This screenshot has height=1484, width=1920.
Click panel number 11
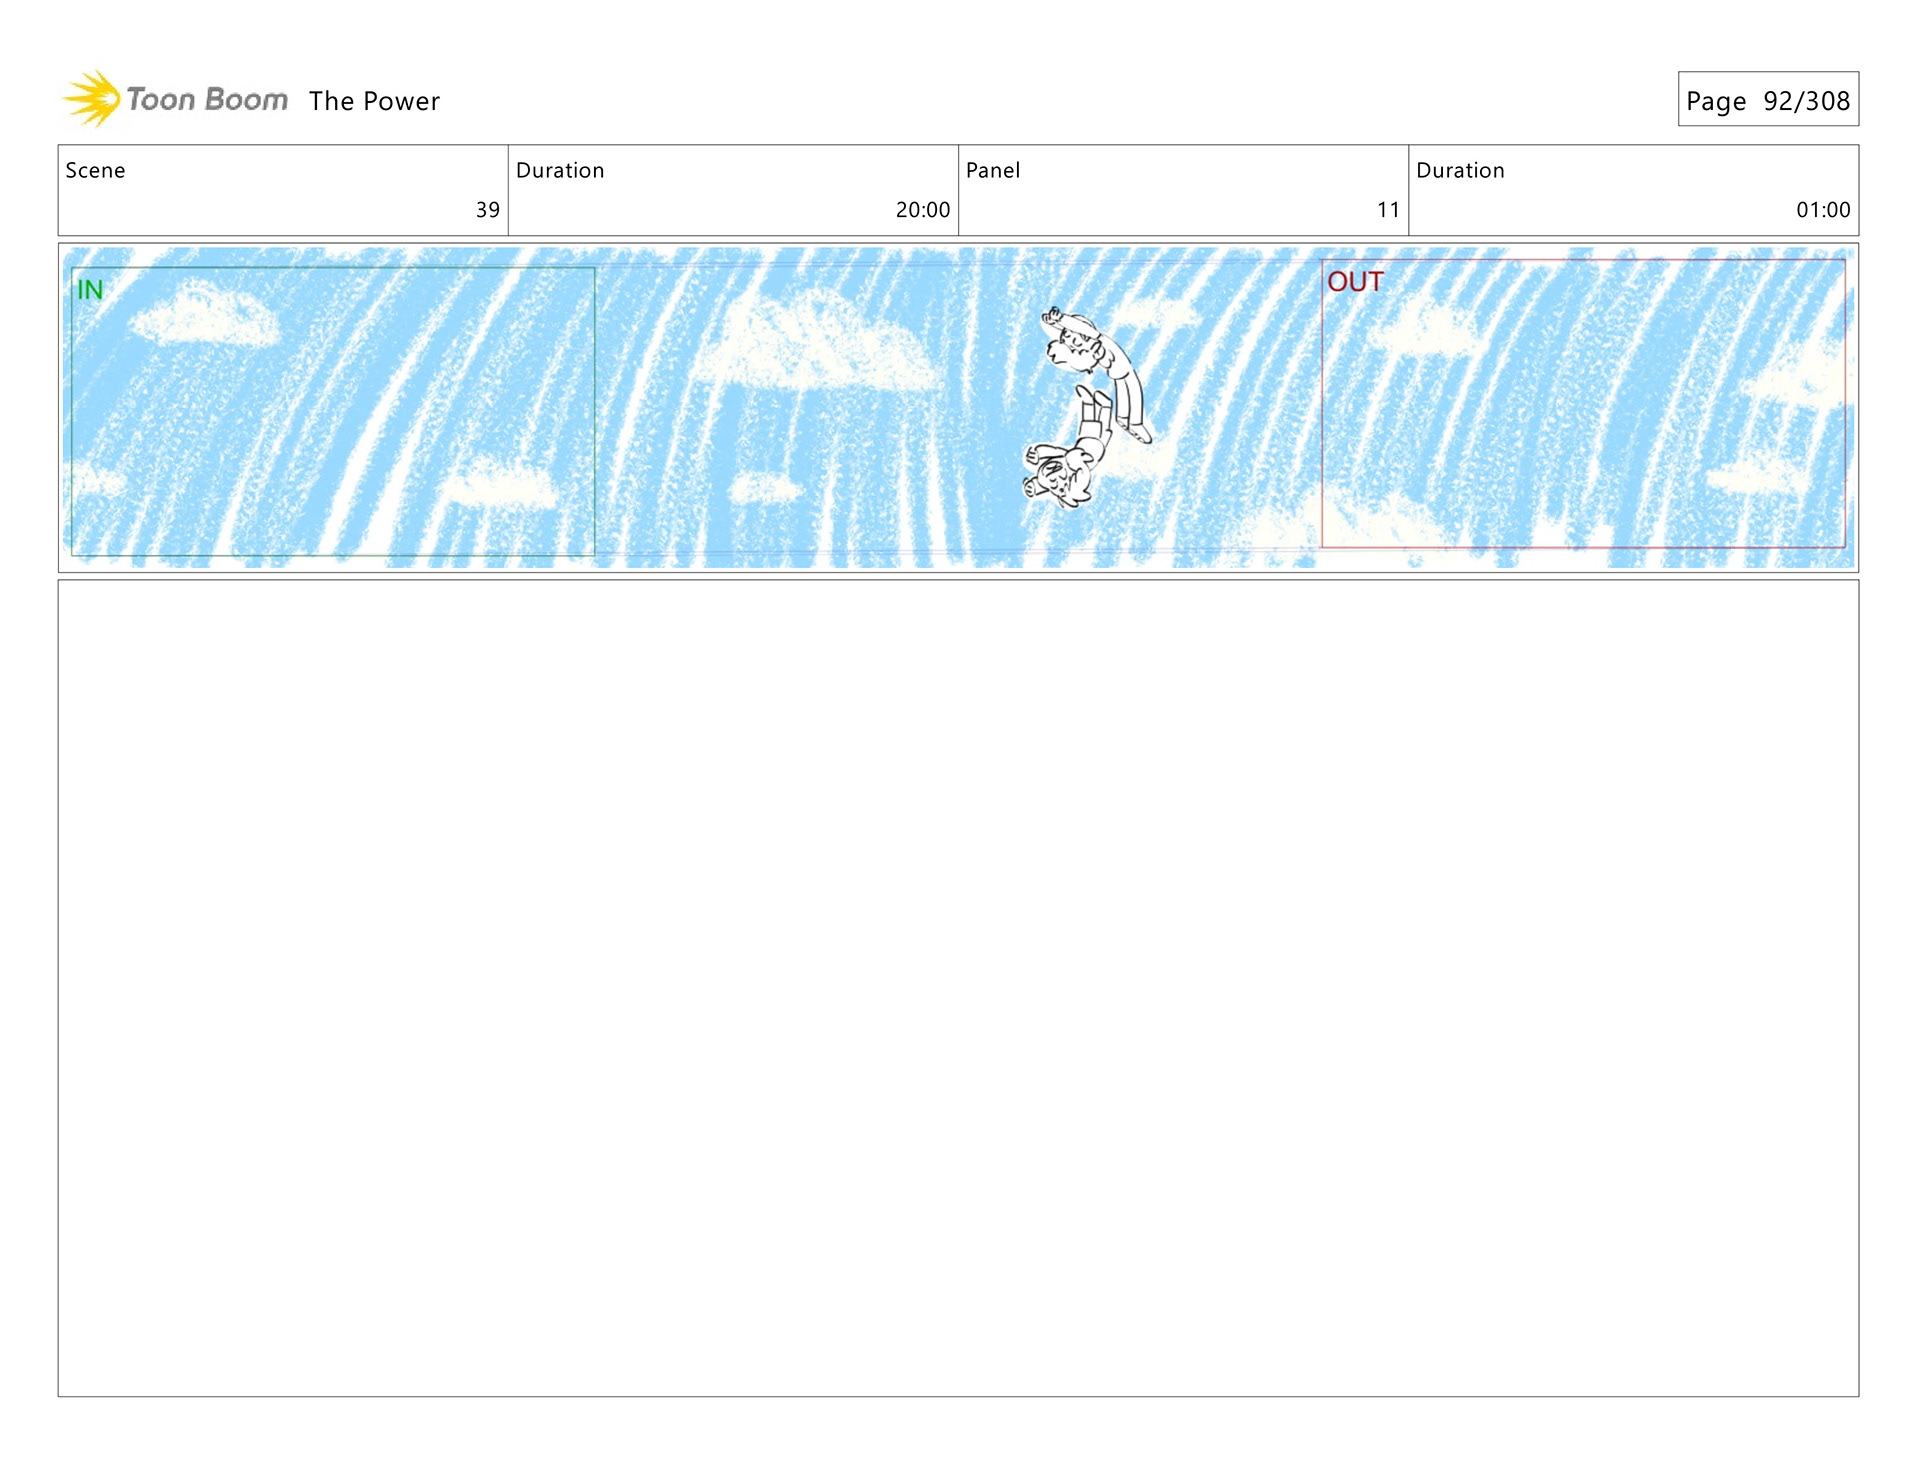pyautogui.click(x=1387, y=210)
